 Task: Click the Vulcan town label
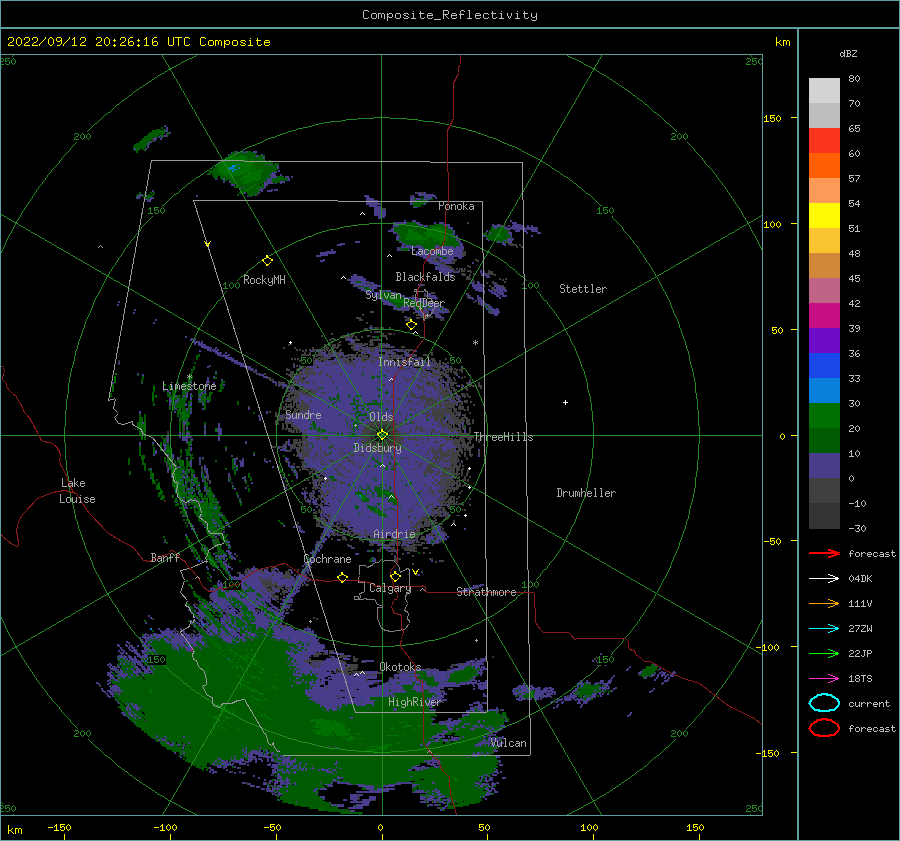coord(509,743)
